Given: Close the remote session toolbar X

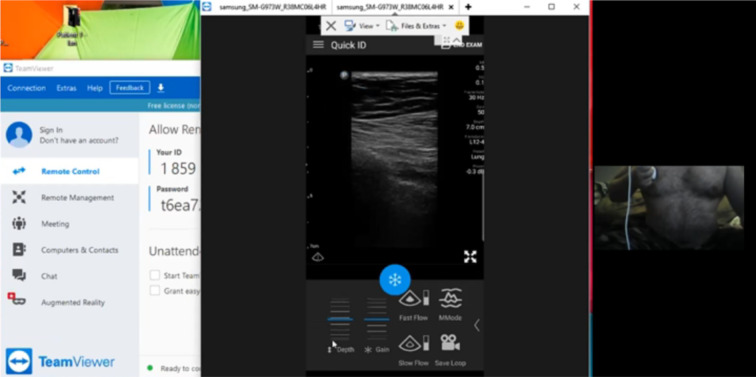Looking at the screenshot, I should (x=331, y=26).
